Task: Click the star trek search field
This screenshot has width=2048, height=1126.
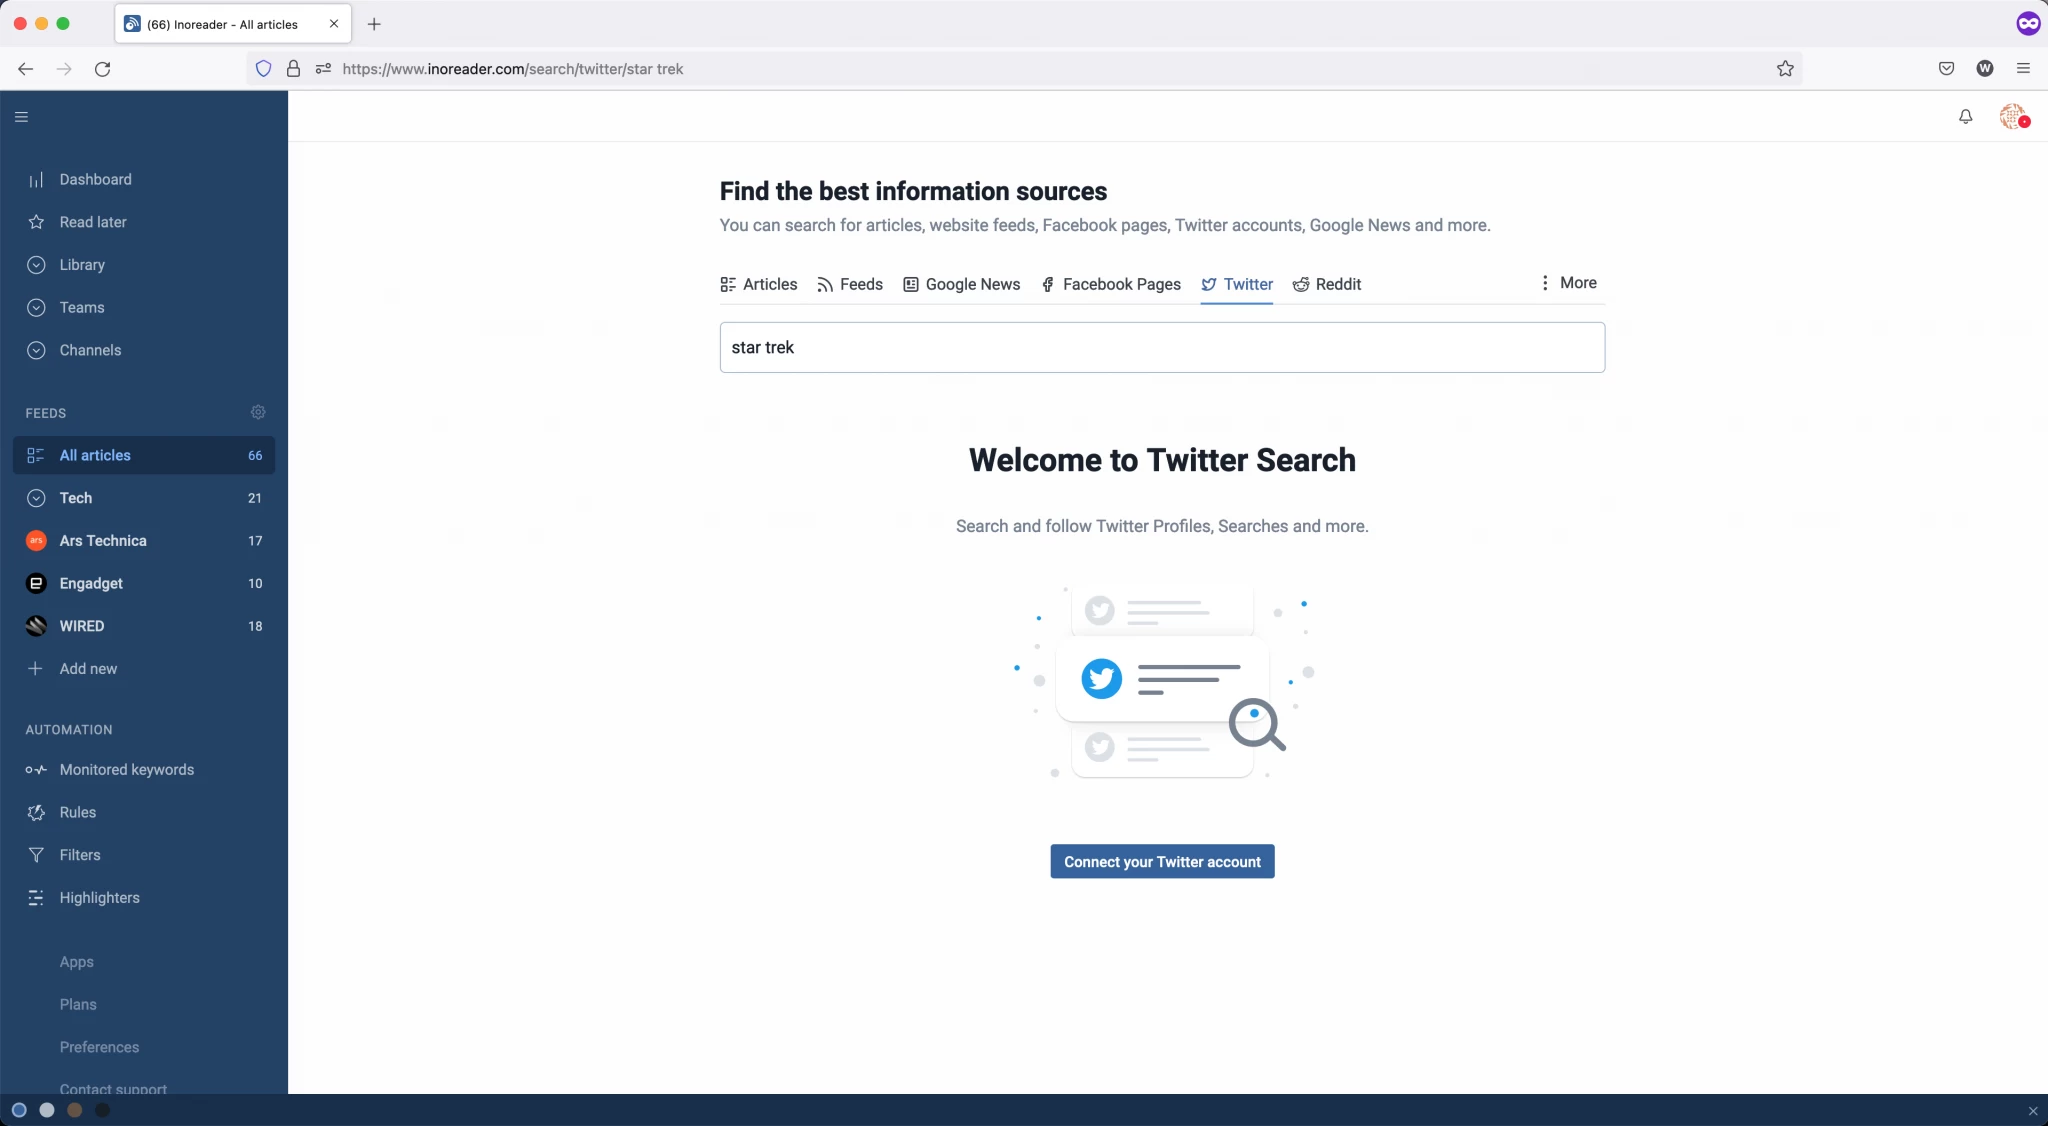Action: pos(1161,347)
